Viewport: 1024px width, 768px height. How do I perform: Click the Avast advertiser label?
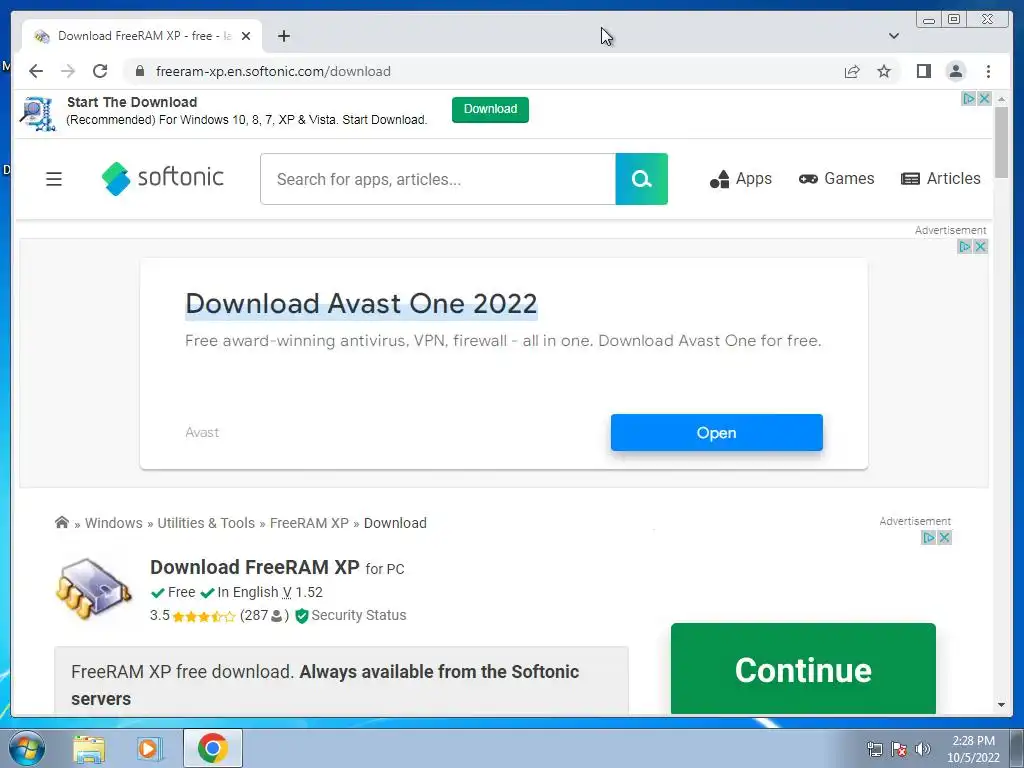click(202, 432)
